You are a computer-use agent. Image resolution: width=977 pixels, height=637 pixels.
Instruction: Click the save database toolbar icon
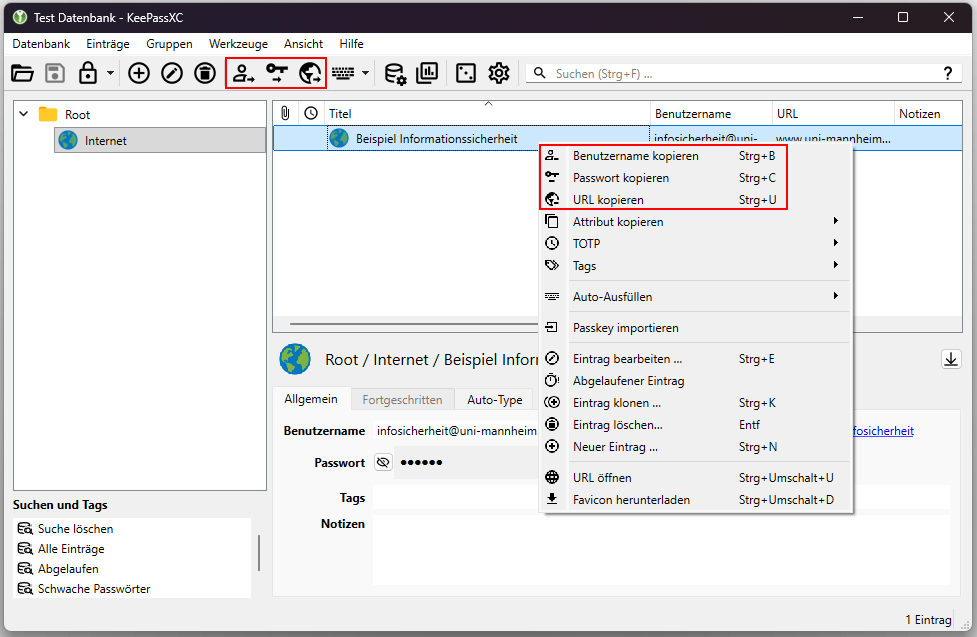55,74
